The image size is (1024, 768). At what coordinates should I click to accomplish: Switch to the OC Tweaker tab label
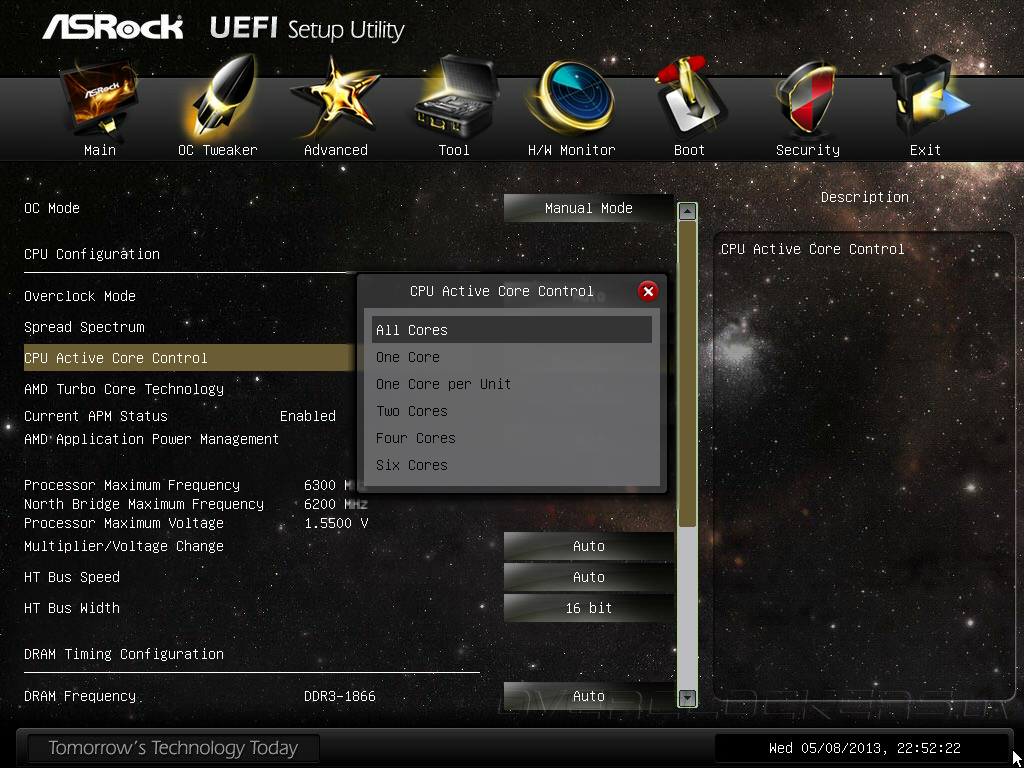218,150
